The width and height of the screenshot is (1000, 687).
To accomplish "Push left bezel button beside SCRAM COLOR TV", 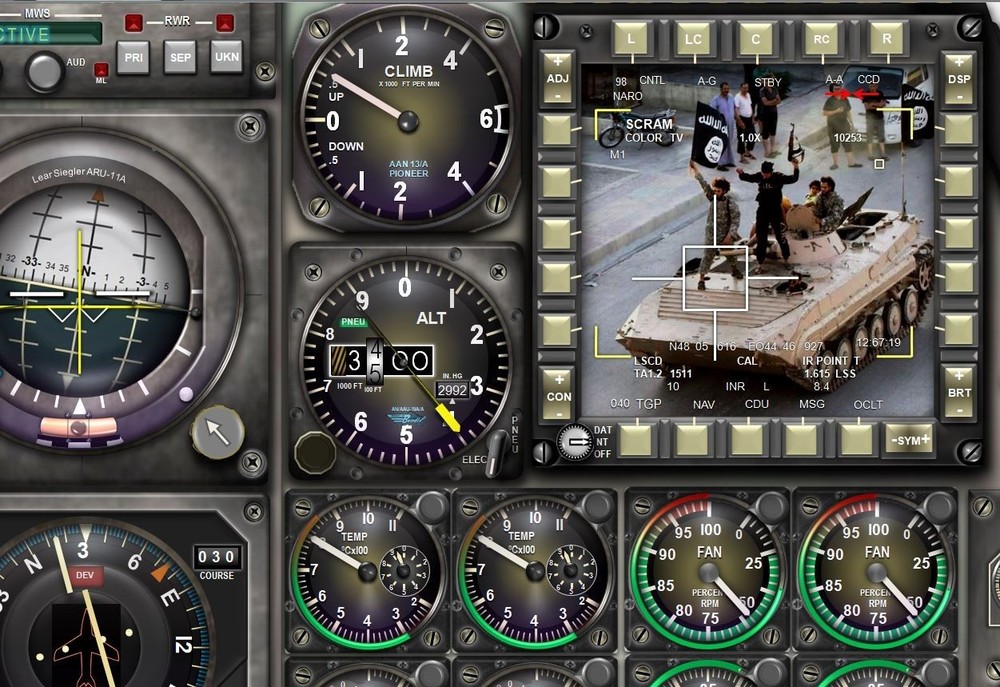I will point(557,131).
